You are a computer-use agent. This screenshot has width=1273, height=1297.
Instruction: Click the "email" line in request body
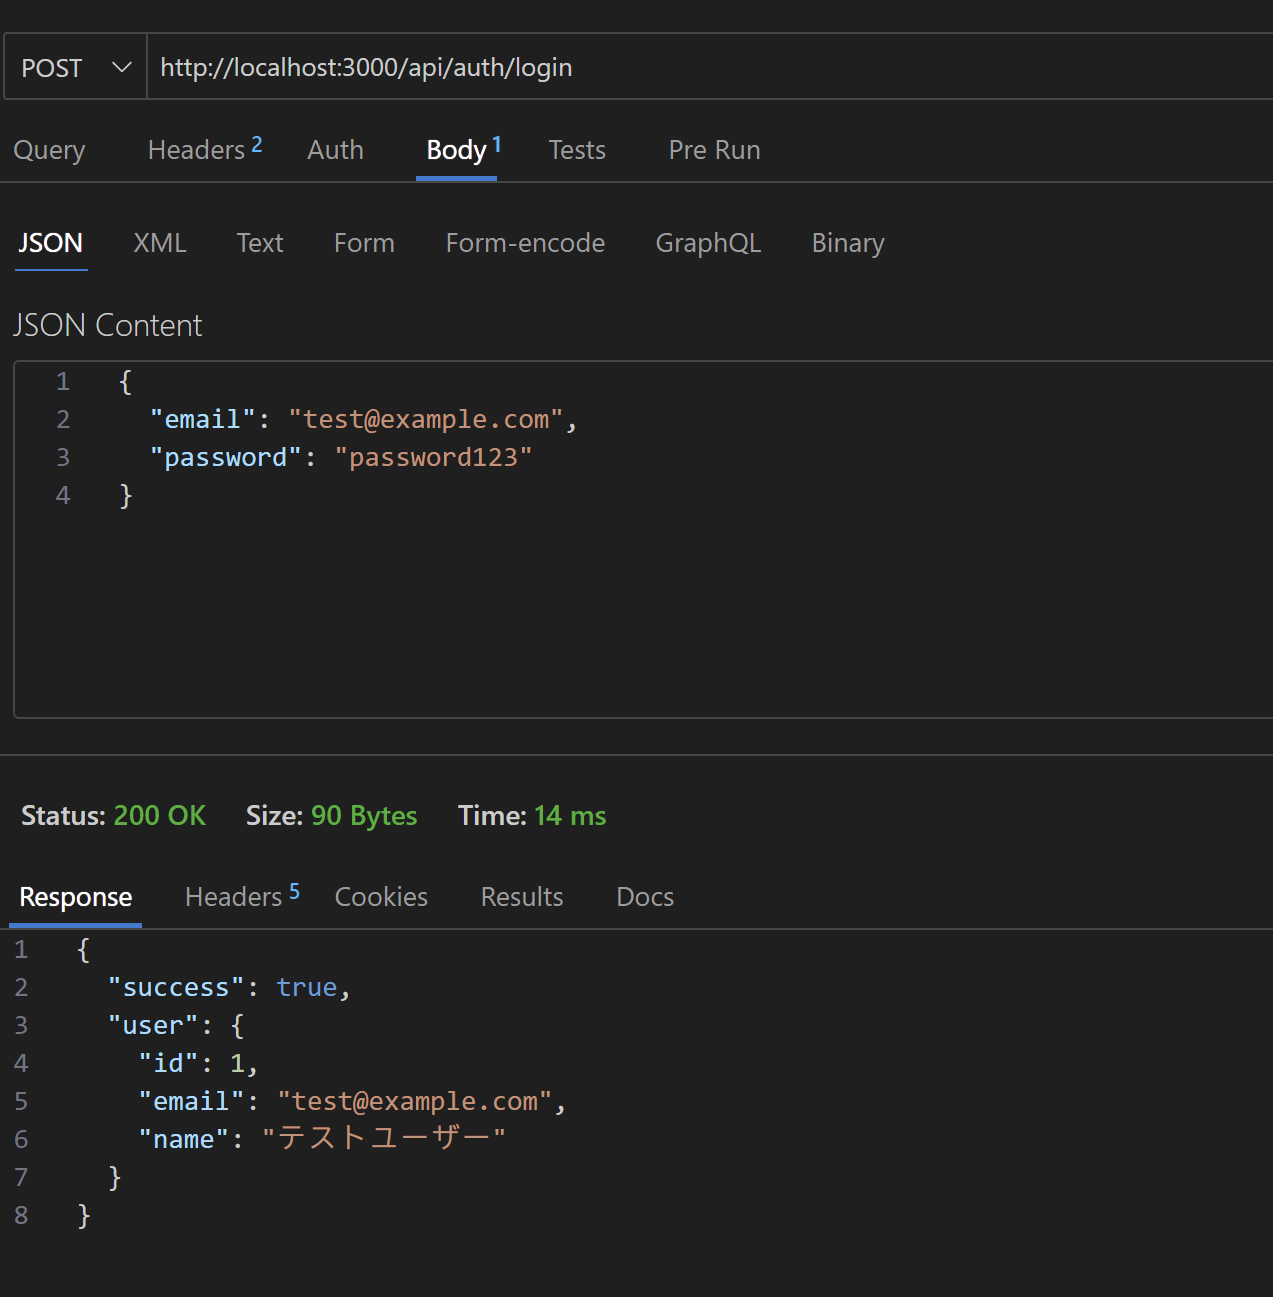click(364, 419)
